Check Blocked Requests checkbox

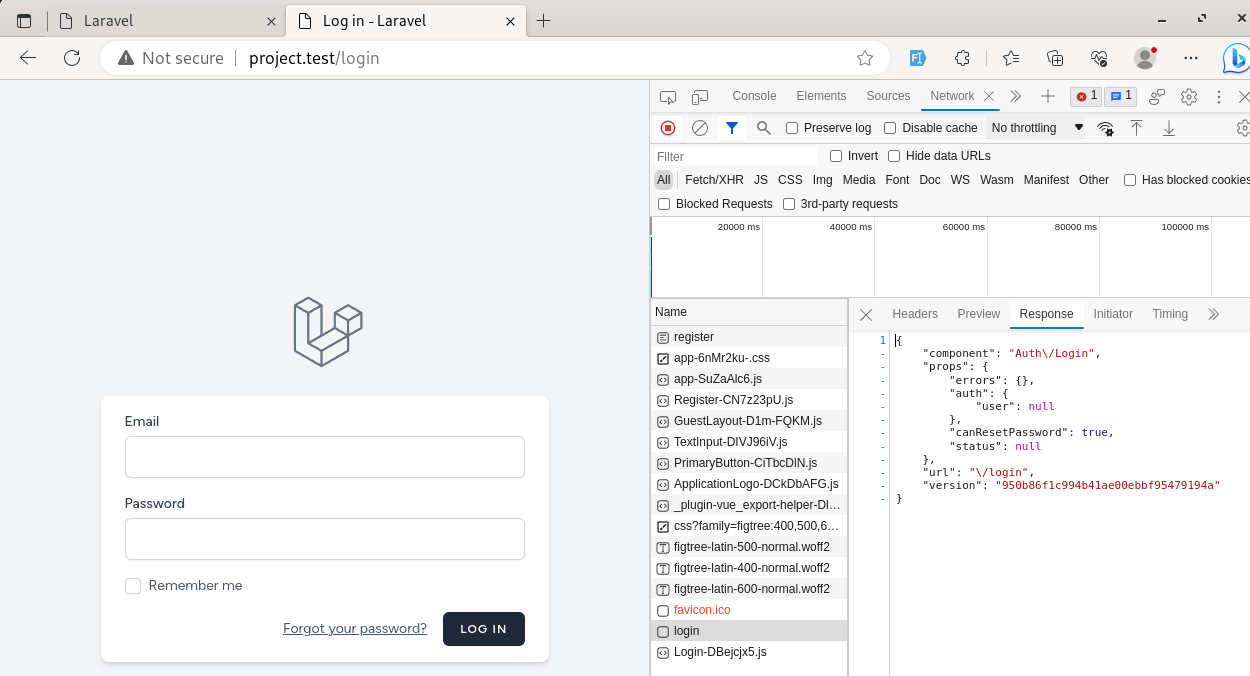tap(664, 204)
